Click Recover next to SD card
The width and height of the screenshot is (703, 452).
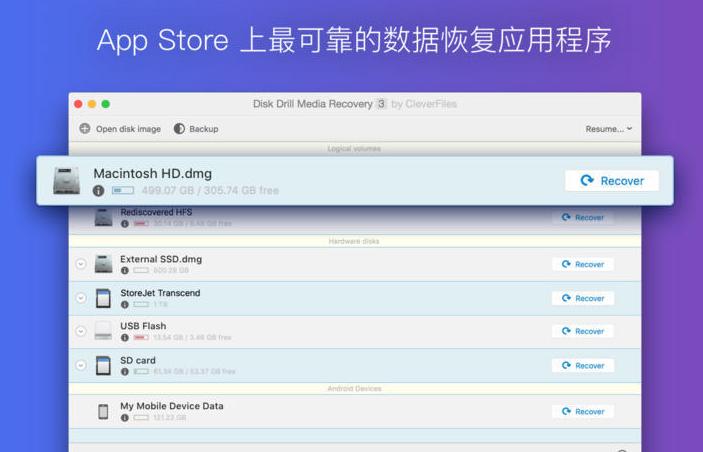point(582,365)
